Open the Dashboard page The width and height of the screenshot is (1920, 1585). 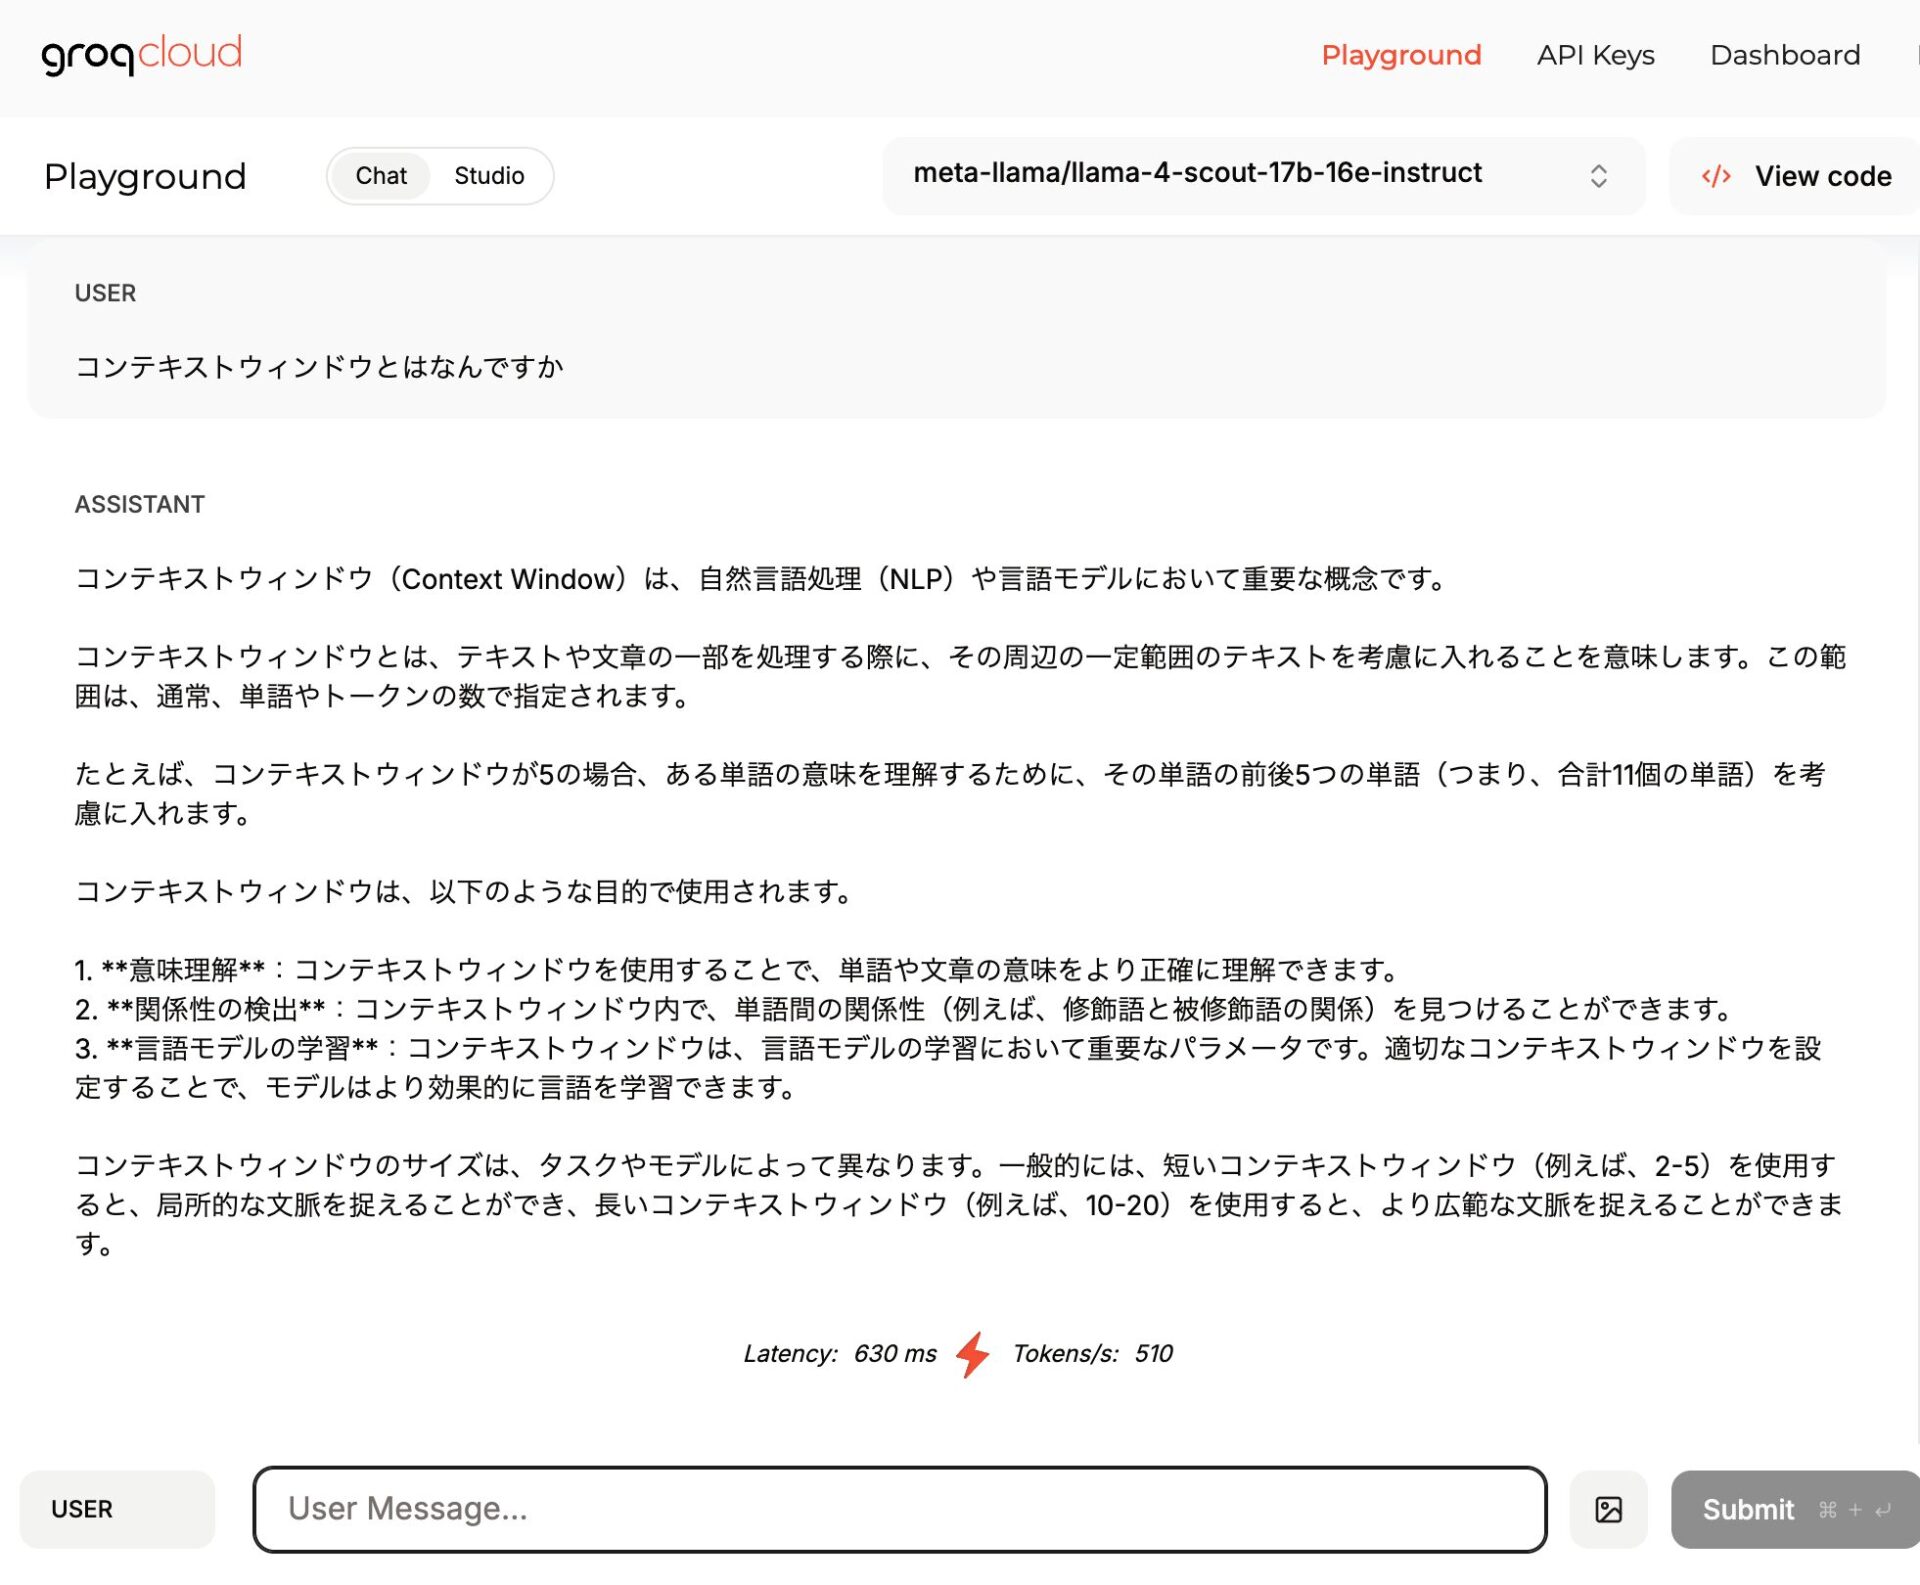pos(1784,55)
